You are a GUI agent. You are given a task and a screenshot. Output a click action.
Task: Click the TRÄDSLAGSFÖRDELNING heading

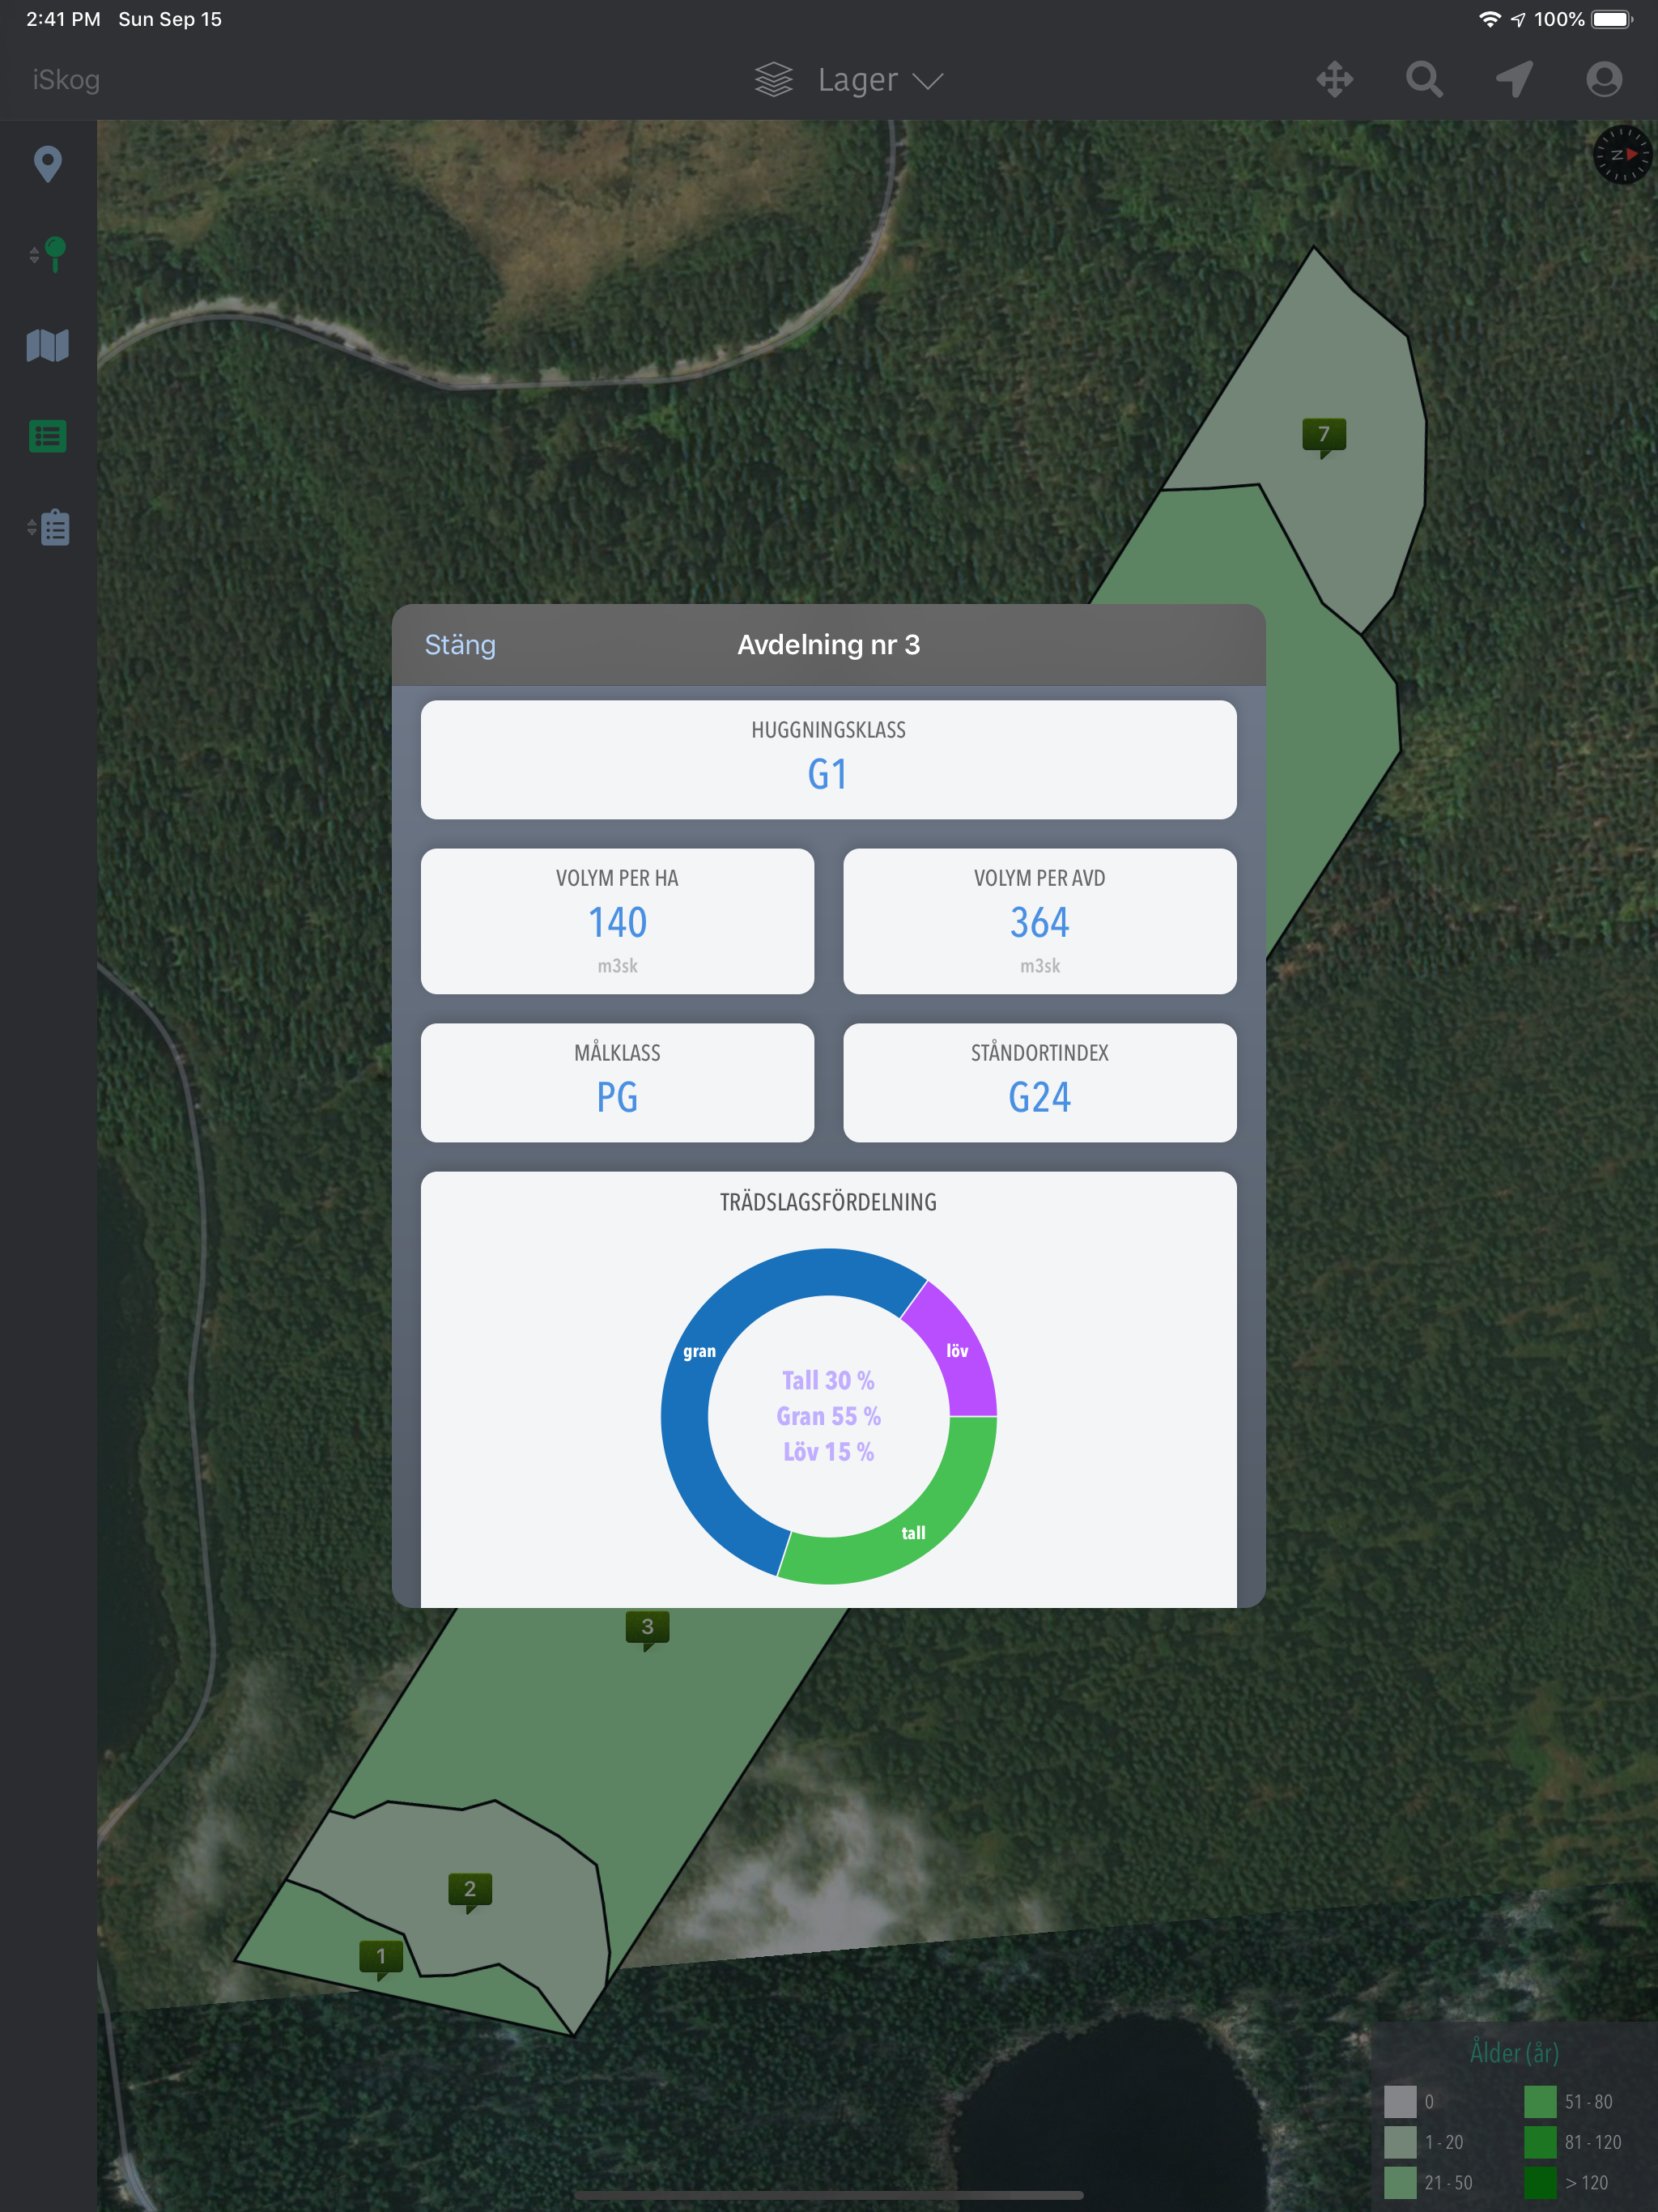(x=828, y=1202)
